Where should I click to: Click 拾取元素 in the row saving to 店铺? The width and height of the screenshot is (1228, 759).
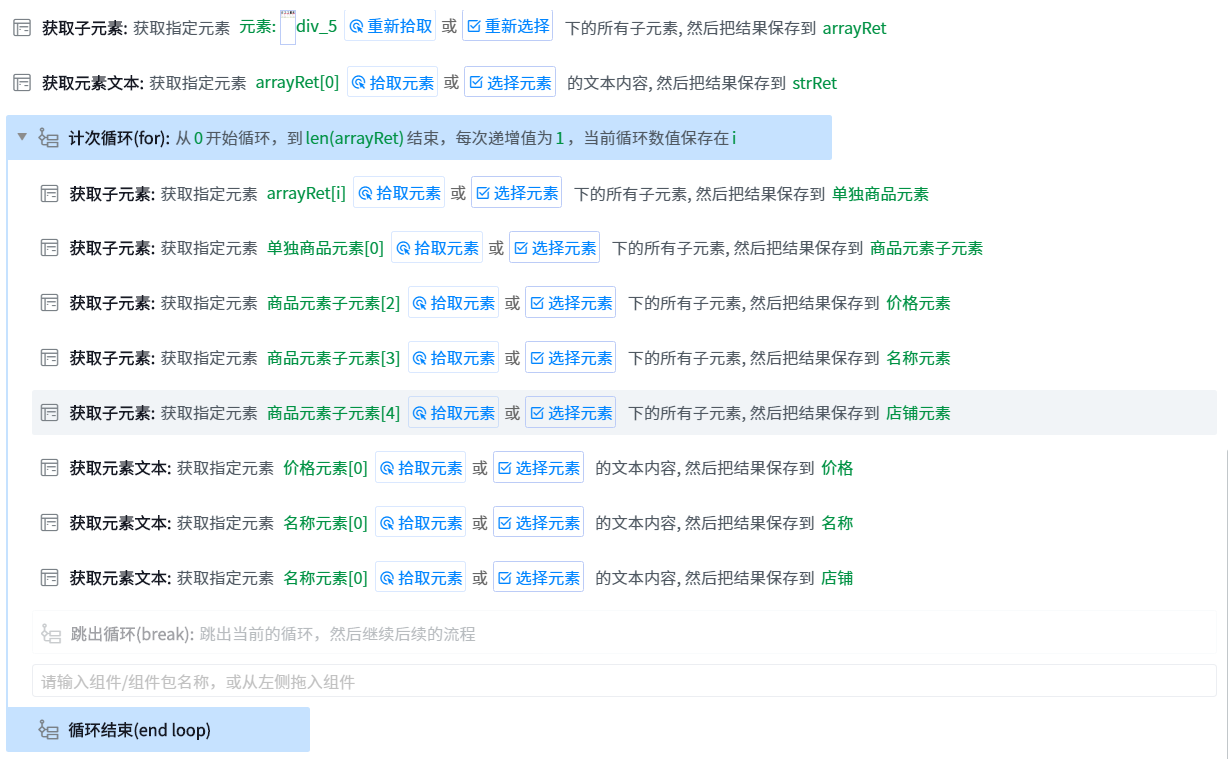420,578
